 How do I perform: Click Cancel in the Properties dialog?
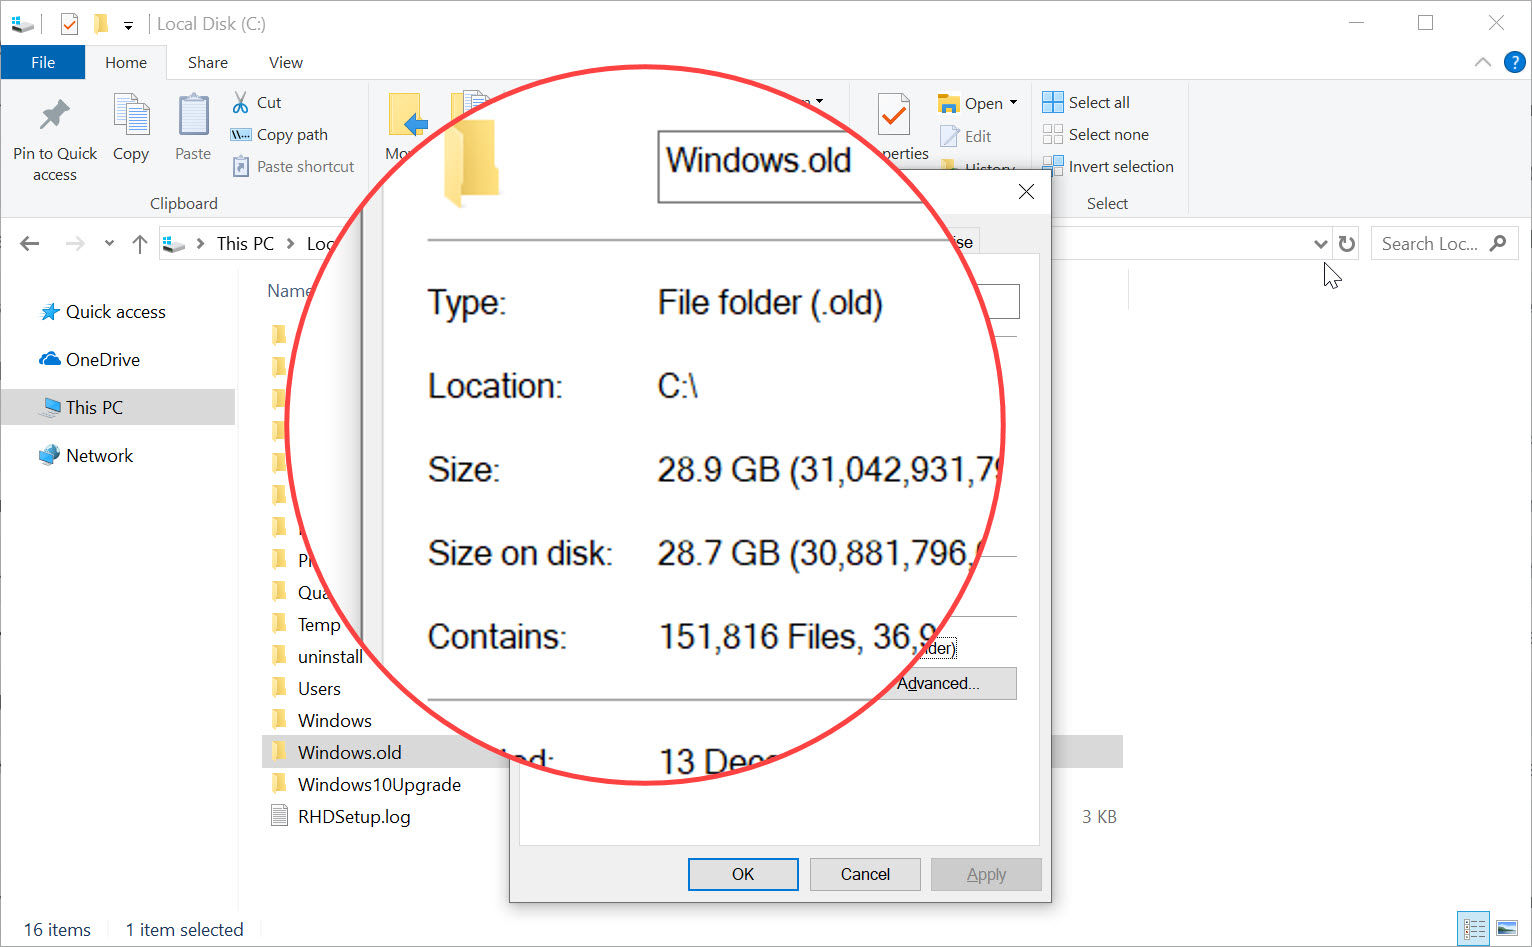[x=865, y=874]
